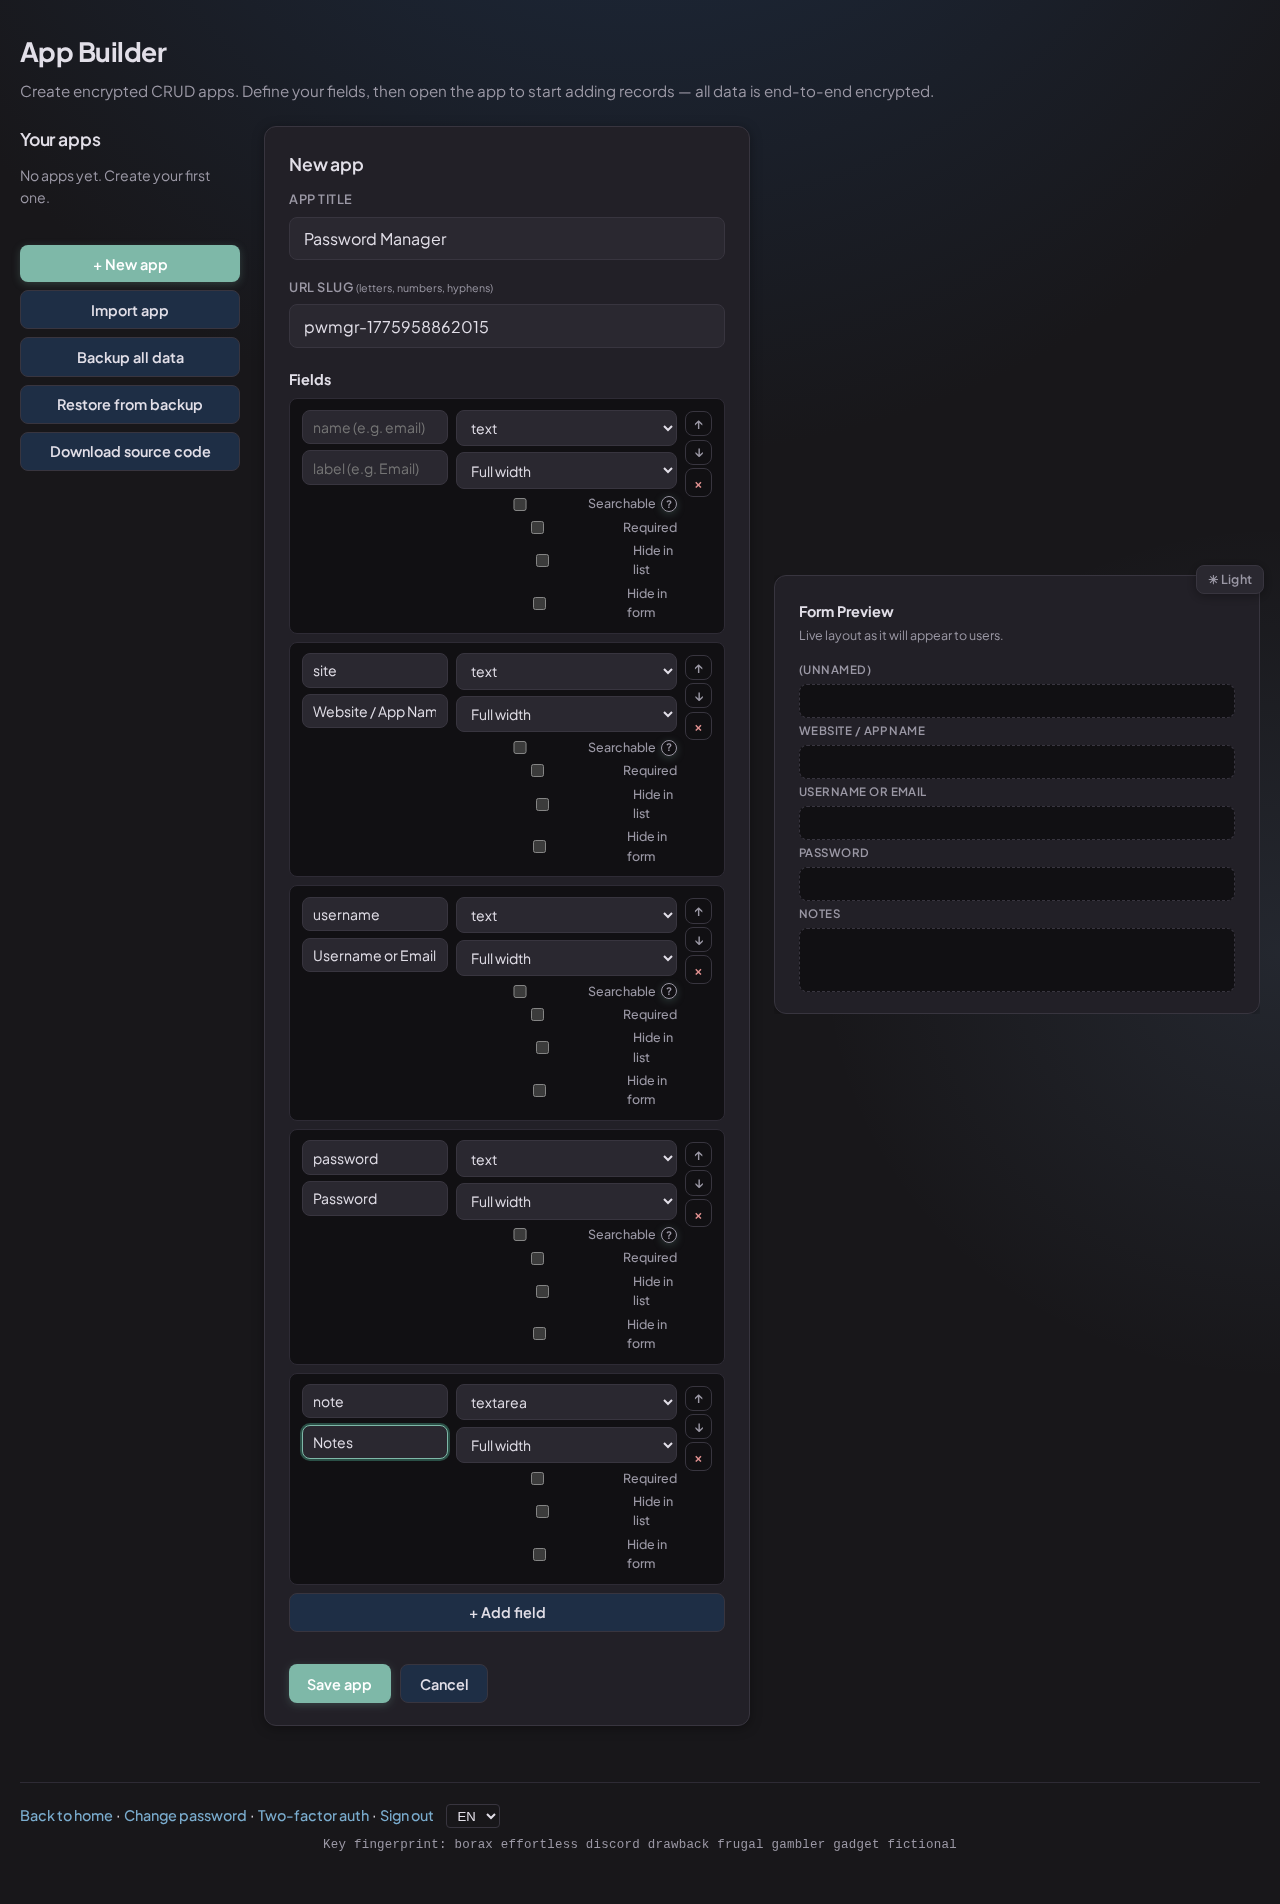Open Searchable help icon for password field

click(x=669, y=1235)
